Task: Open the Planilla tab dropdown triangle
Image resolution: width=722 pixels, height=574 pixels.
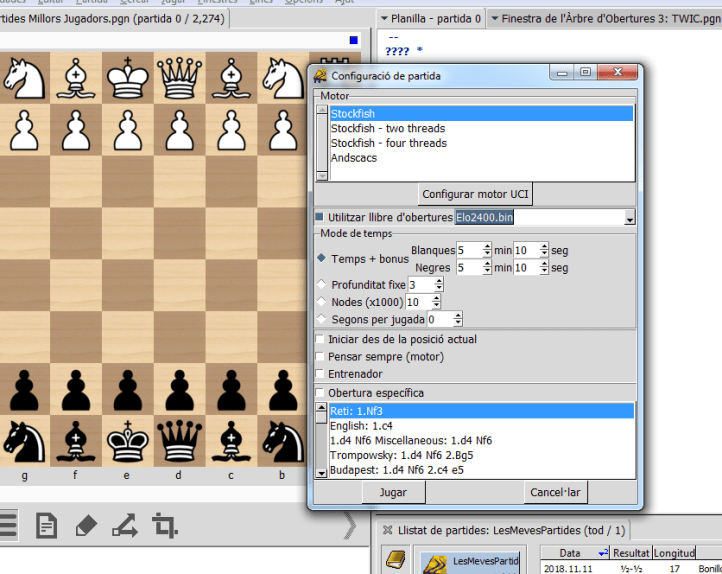Action: click(x=384, y=19)
